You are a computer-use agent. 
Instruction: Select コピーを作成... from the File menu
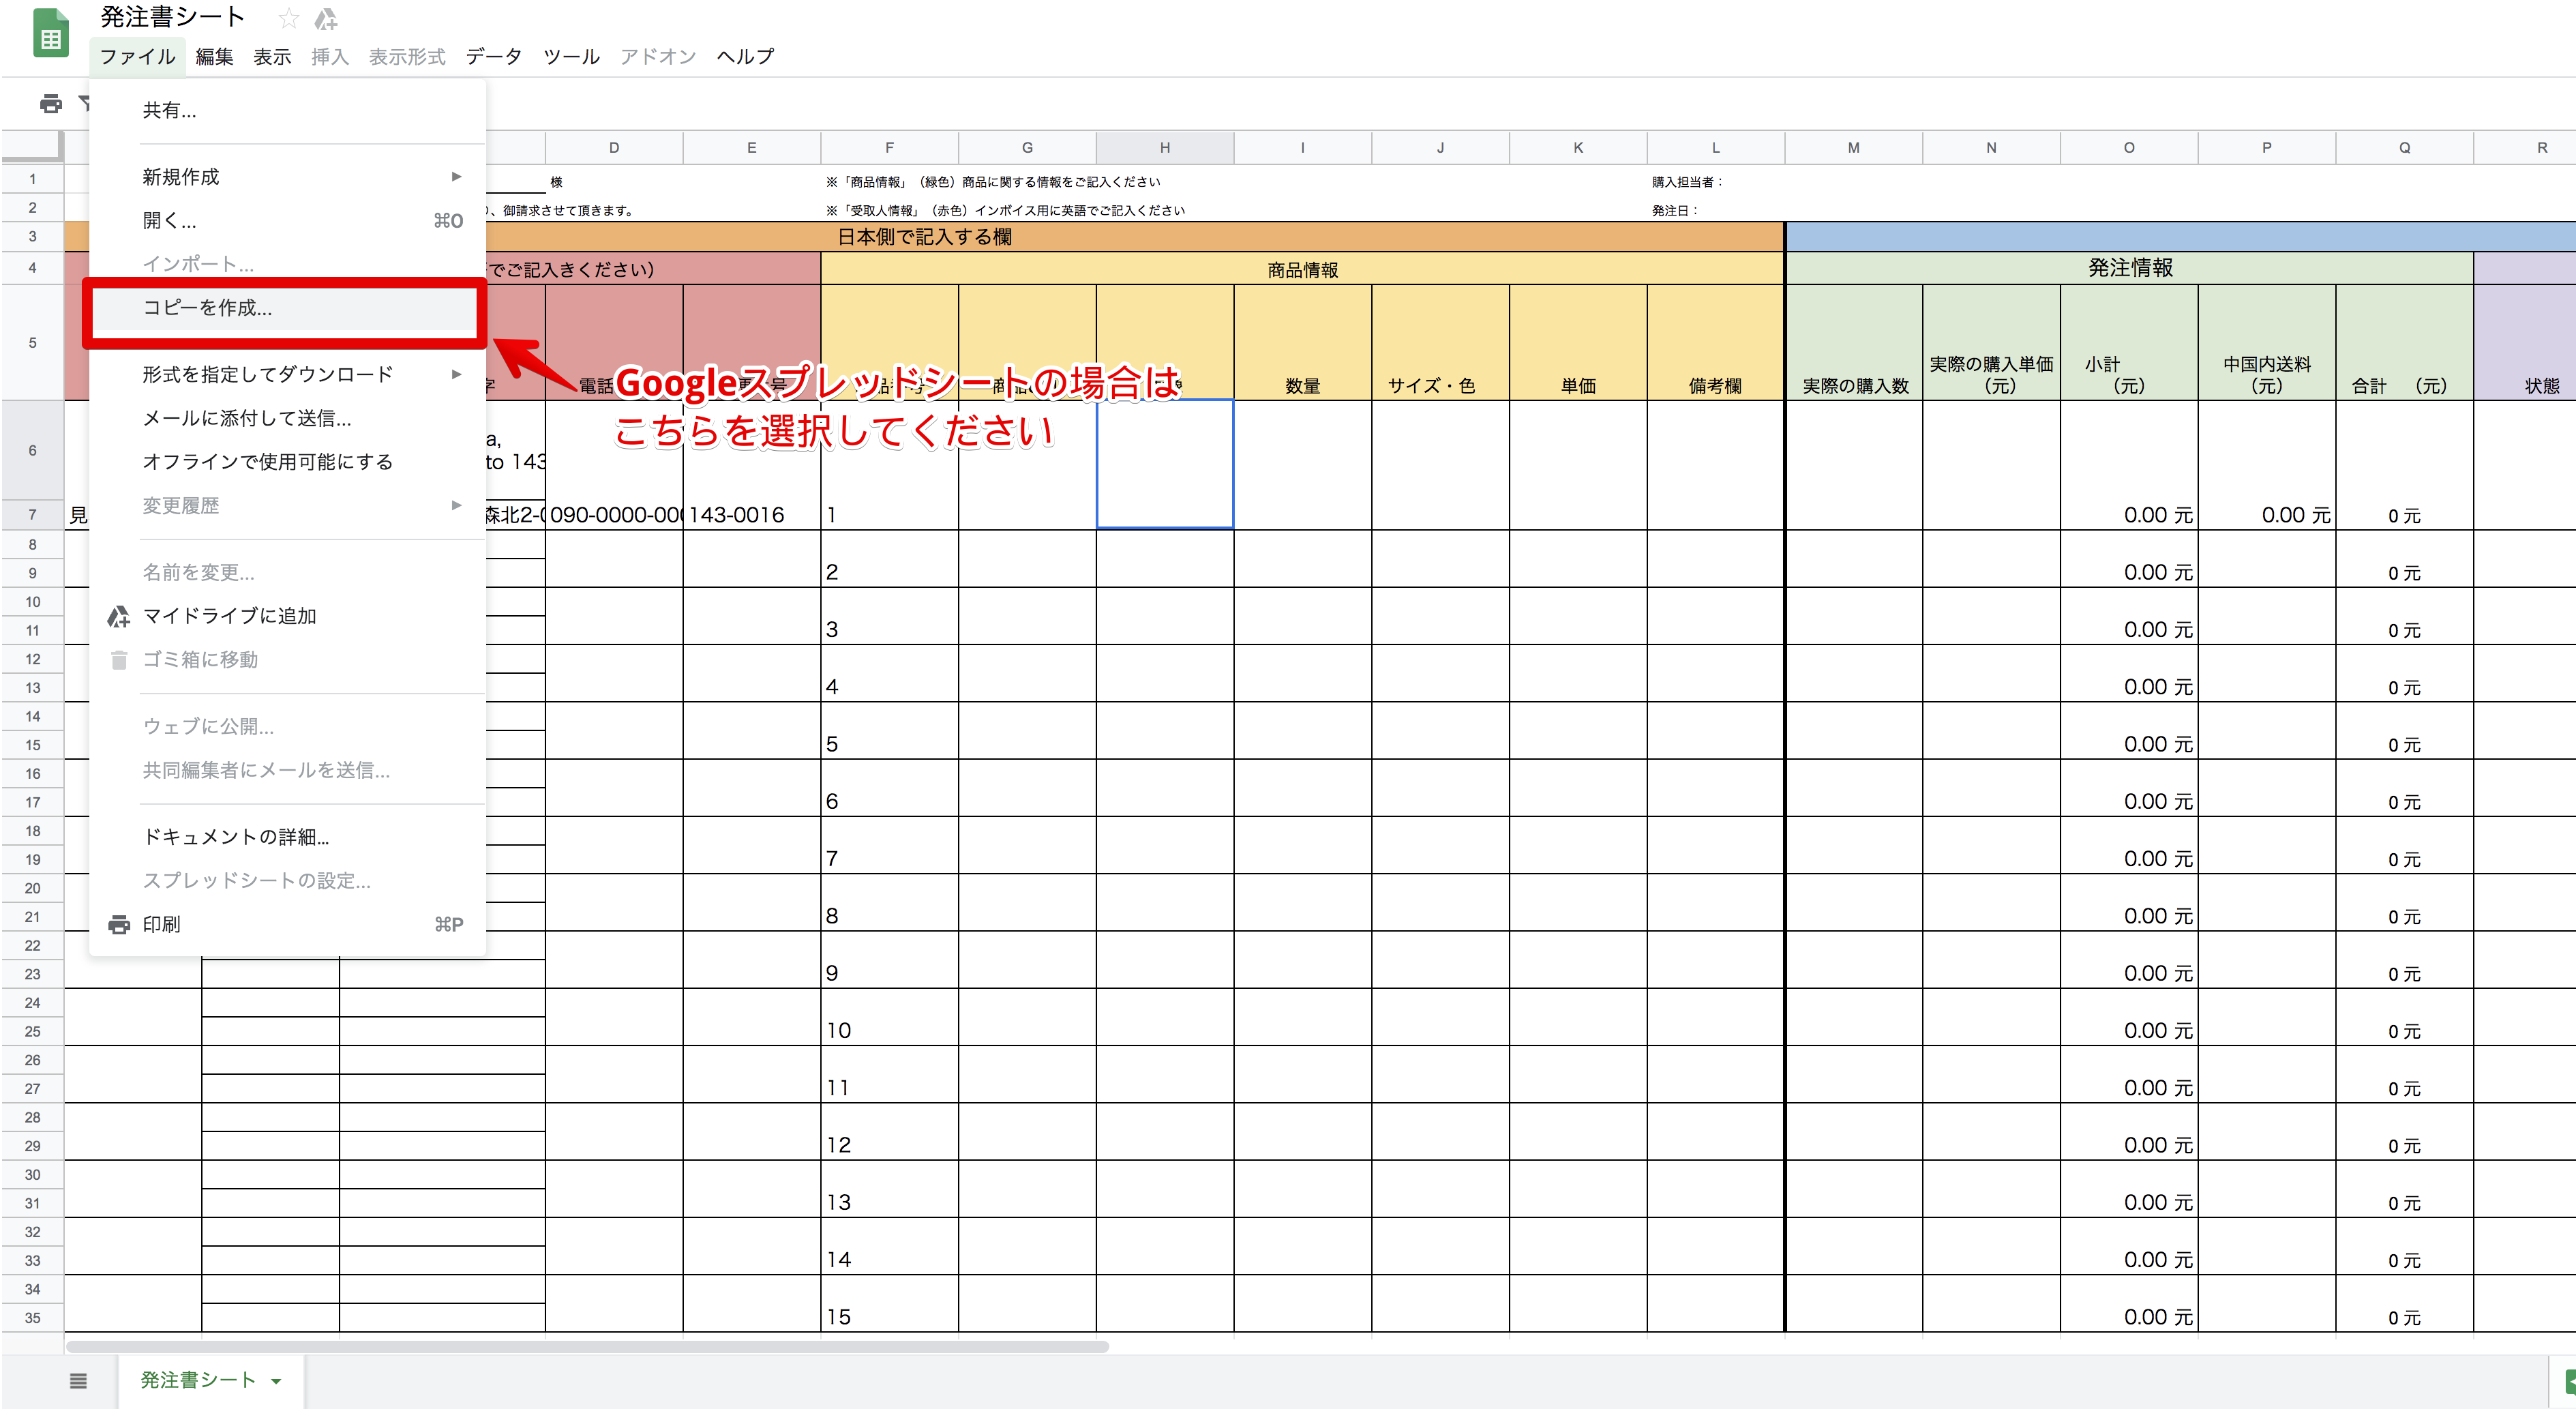point(207,308)
